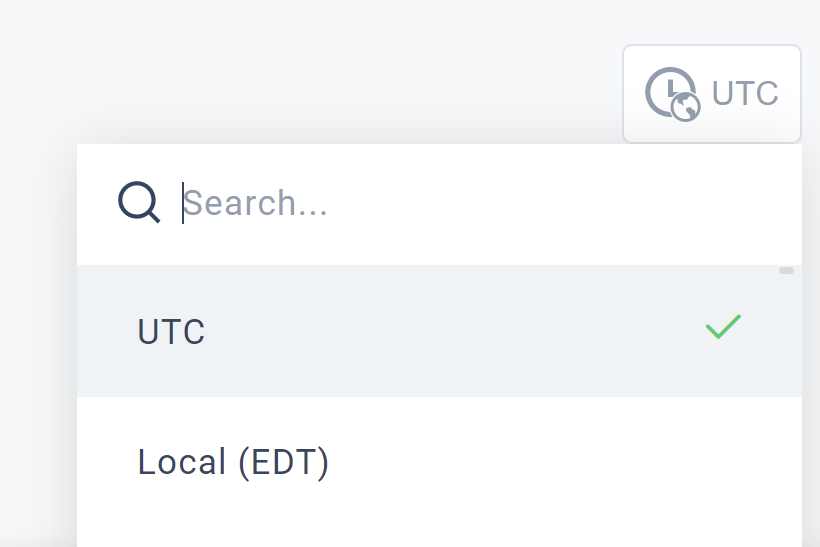Click the clock-globe timezone icon

tap(673, 95)
